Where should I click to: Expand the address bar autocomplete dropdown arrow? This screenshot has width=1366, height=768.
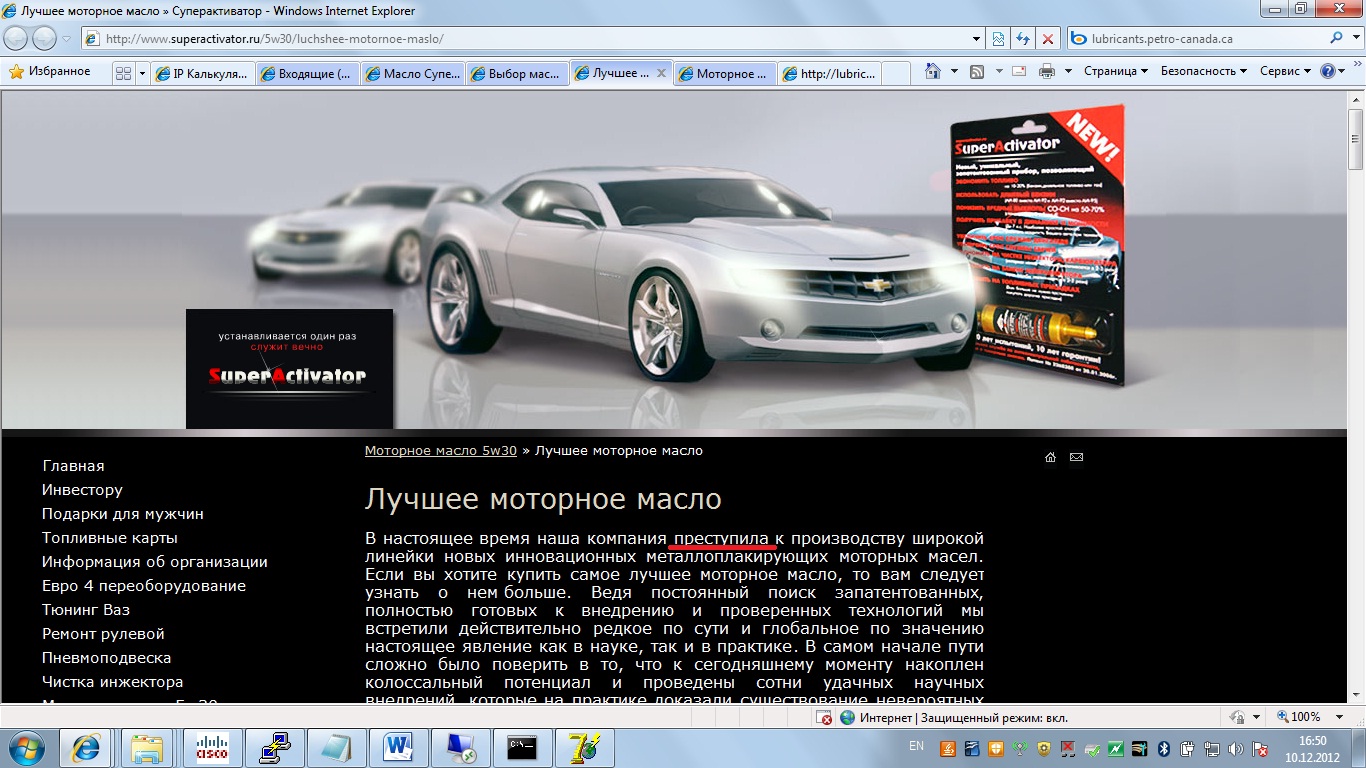tap(977, 39)
